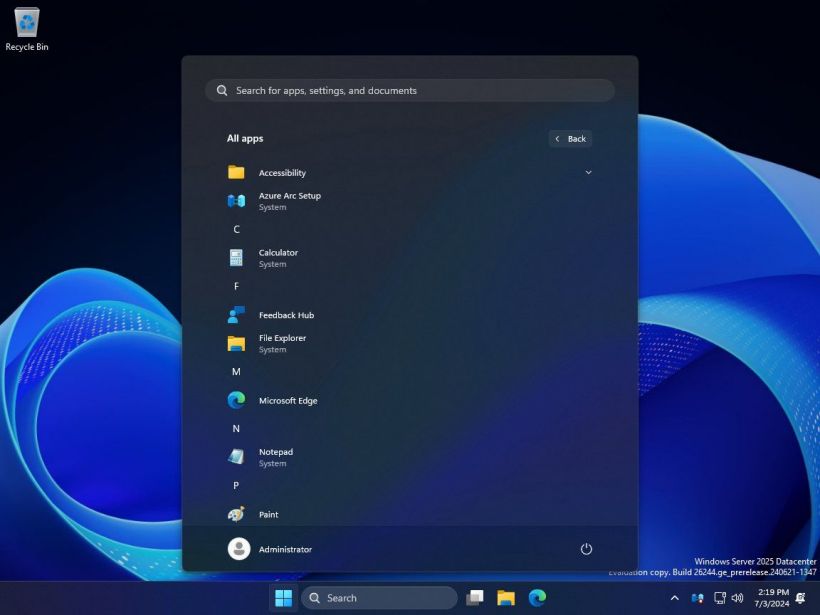
Task: Open volume control from system tray
Action: [737, 598]
